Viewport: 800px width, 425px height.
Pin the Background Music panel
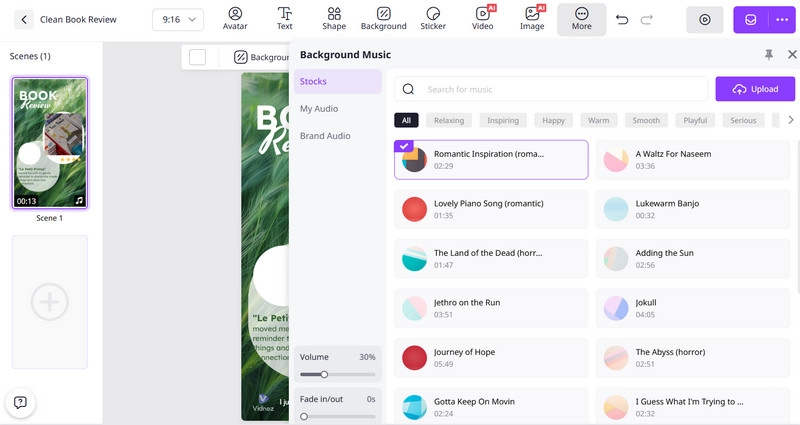(768, 55)
